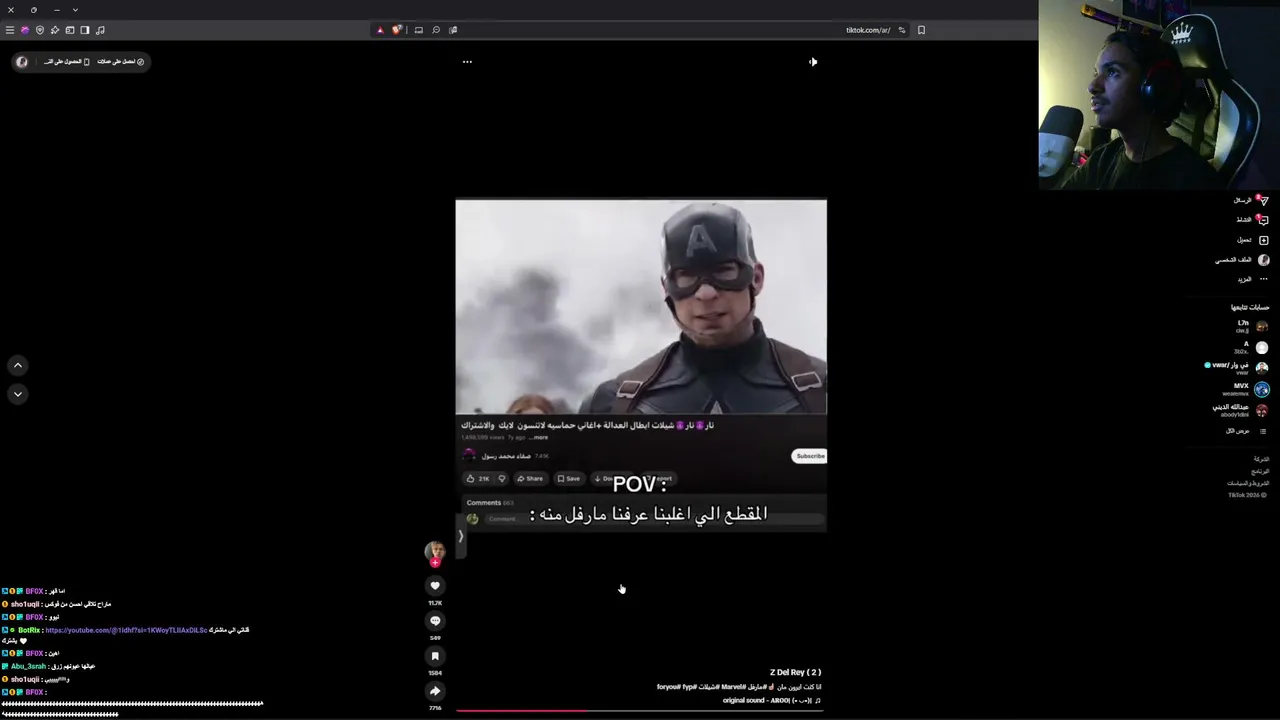The image size is (1280, 720).
Task: Open the followed account abody1dini
Action: coord(1241,410)
